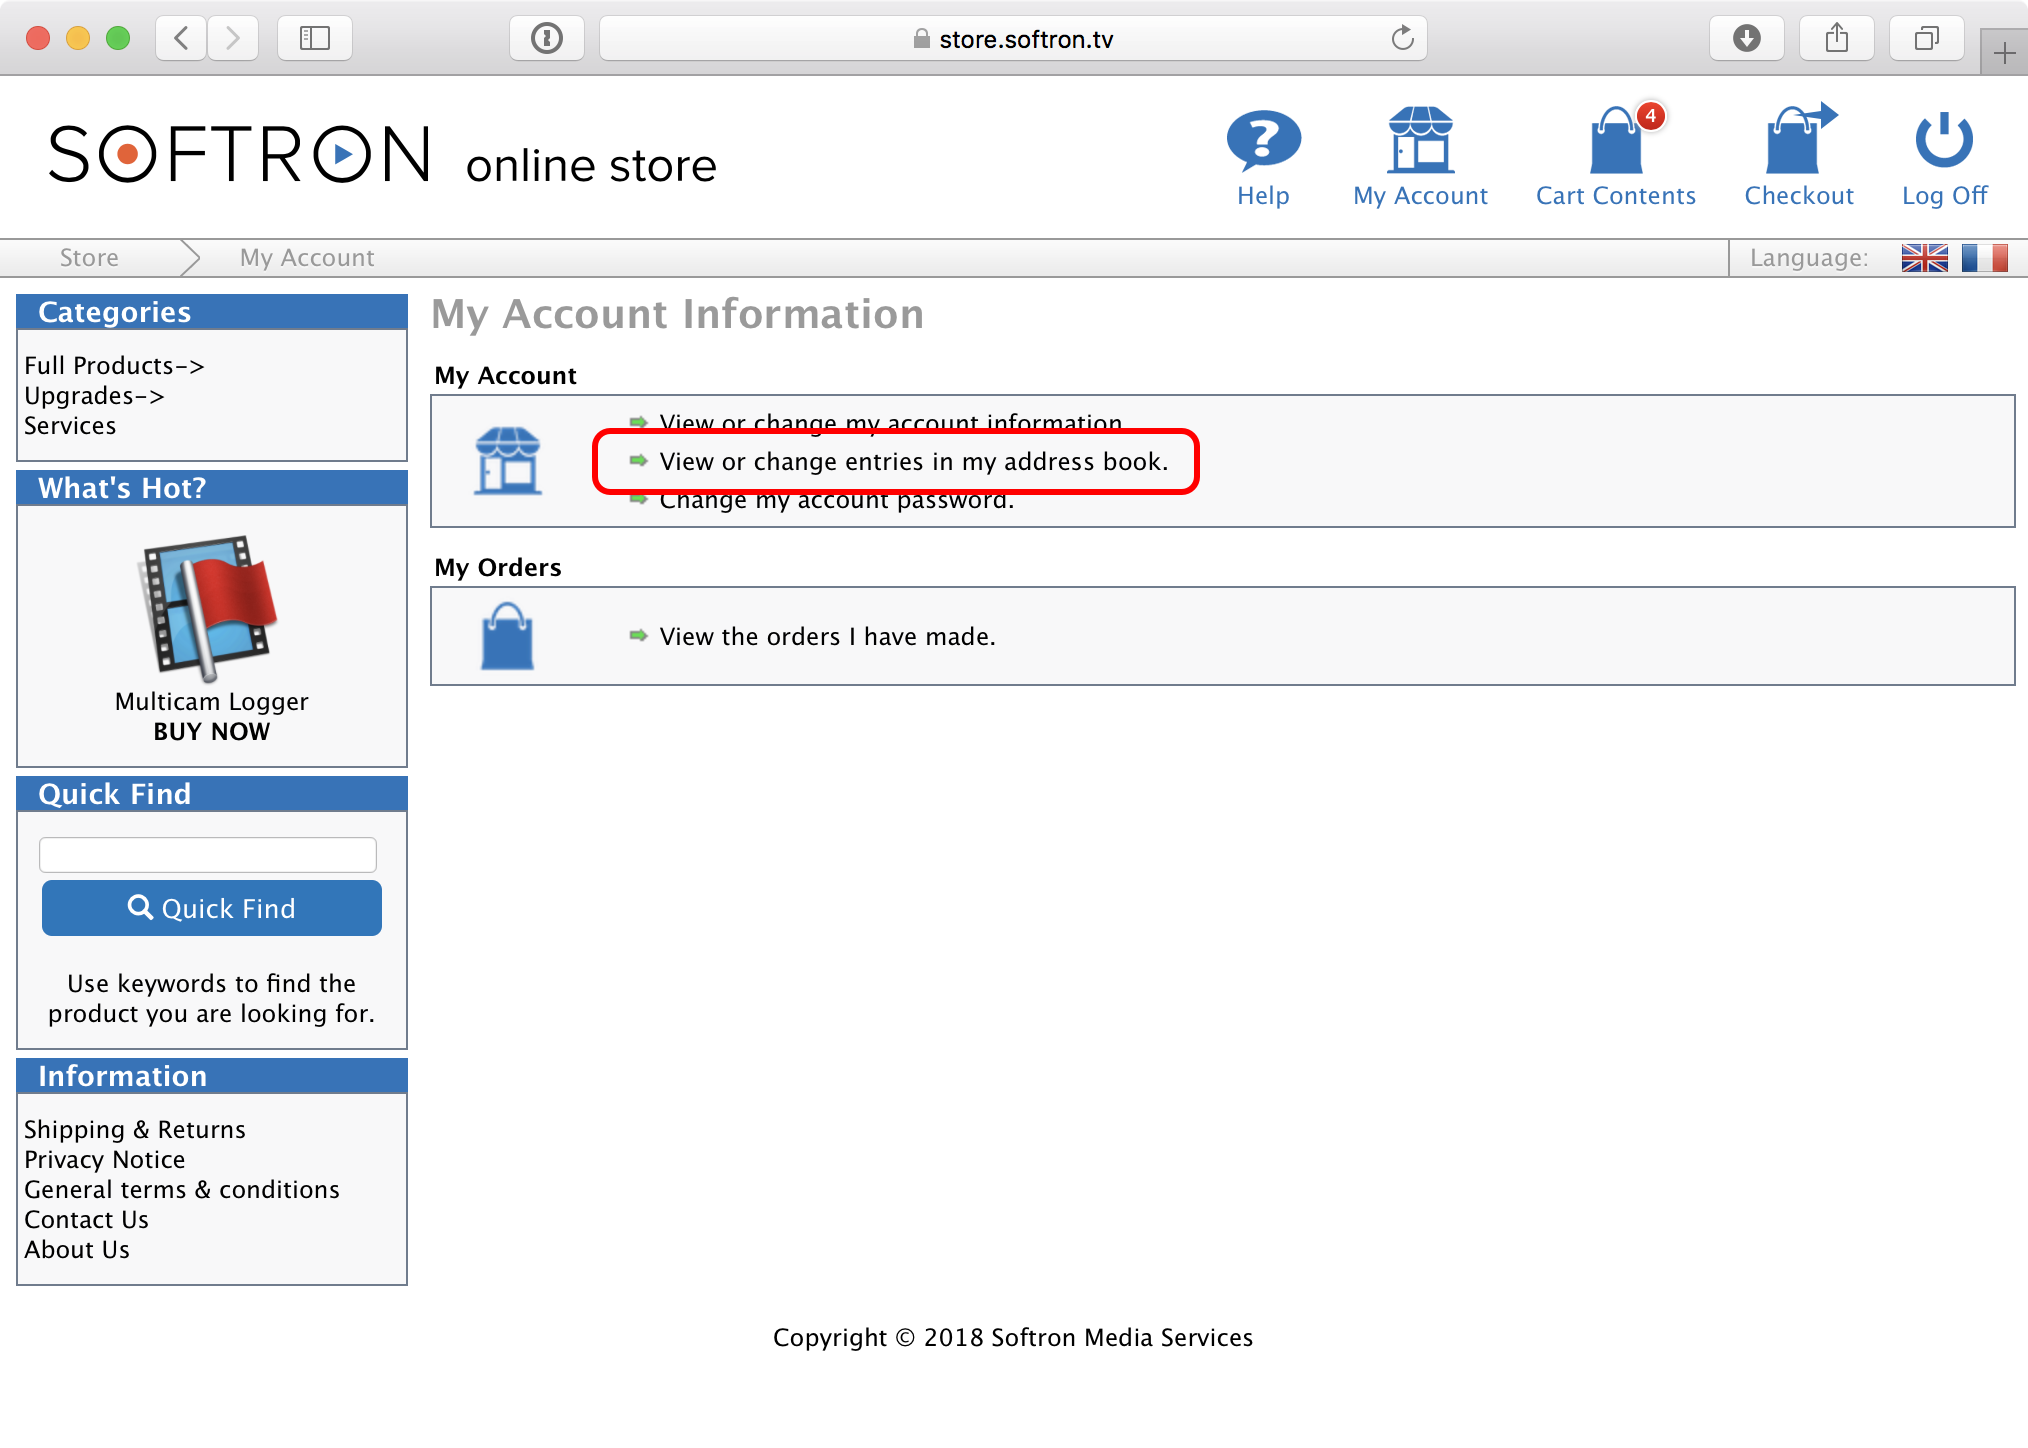Click the blue Quick Find button

pyautogui.click(x=212, y=908)
